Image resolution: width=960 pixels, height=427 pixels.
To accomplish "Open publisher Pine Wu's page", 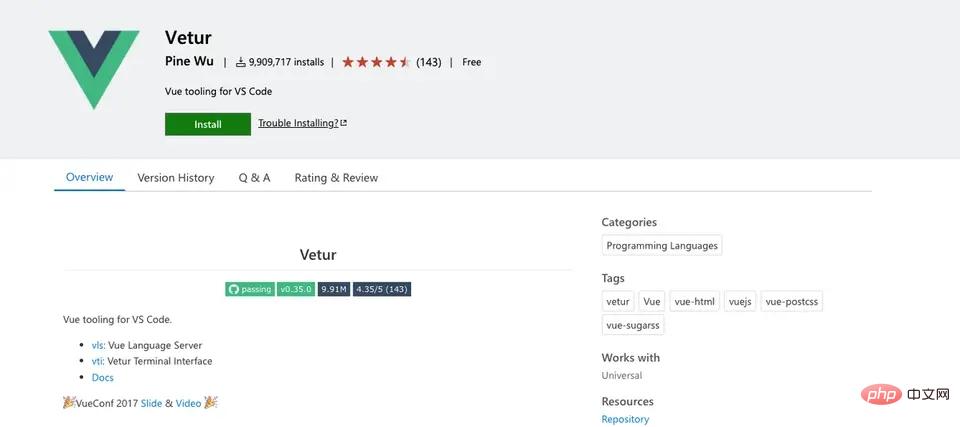I will pyautogui.click(x=189, y=61).
